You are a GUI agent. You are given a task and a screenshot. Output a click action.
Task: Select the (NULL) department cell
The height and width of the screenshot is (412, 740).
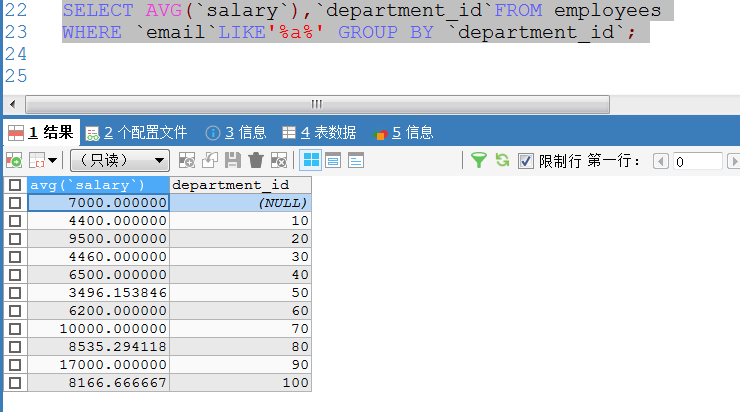pos(240,203)
